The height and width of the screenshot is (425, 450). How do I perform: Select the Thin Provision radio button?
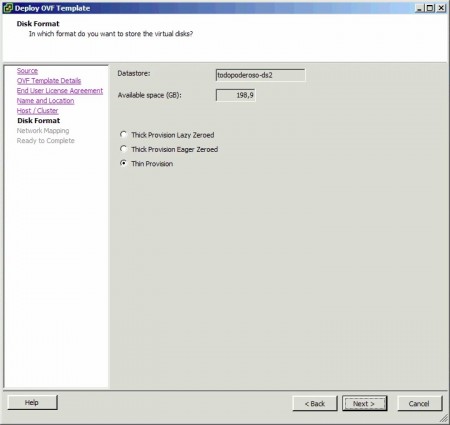click(x=123, y=163)
